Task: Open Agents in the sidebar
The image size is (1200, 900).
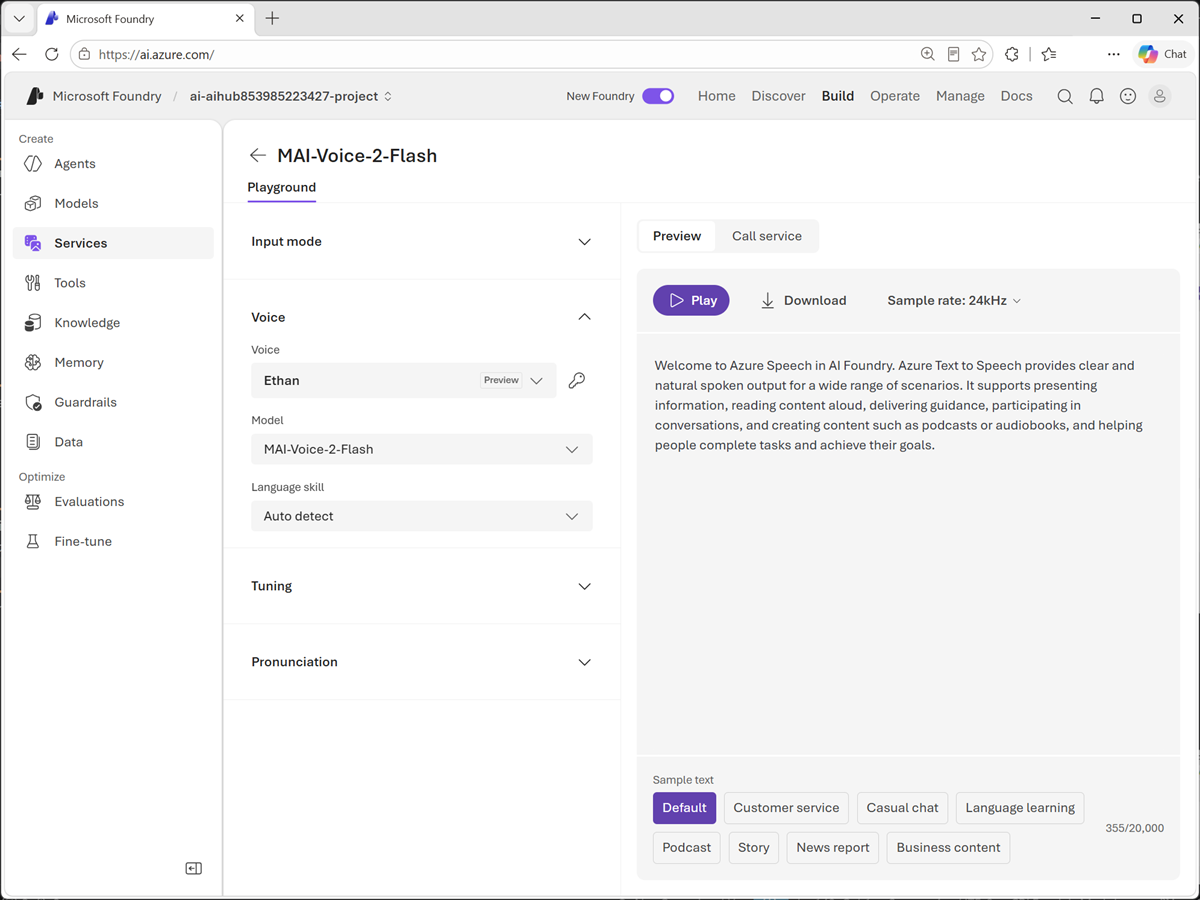Action: (113, 164)
